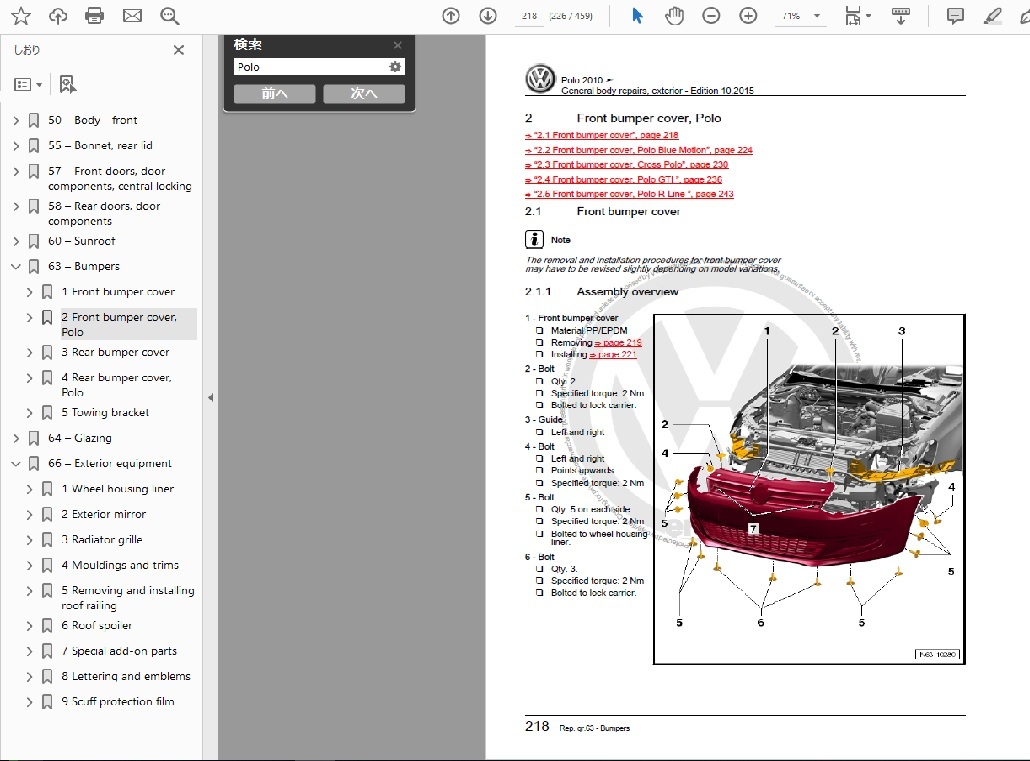Select the arrow selection tool
The width and height of the screenshot is (1030, 761).
click(637, 16)
